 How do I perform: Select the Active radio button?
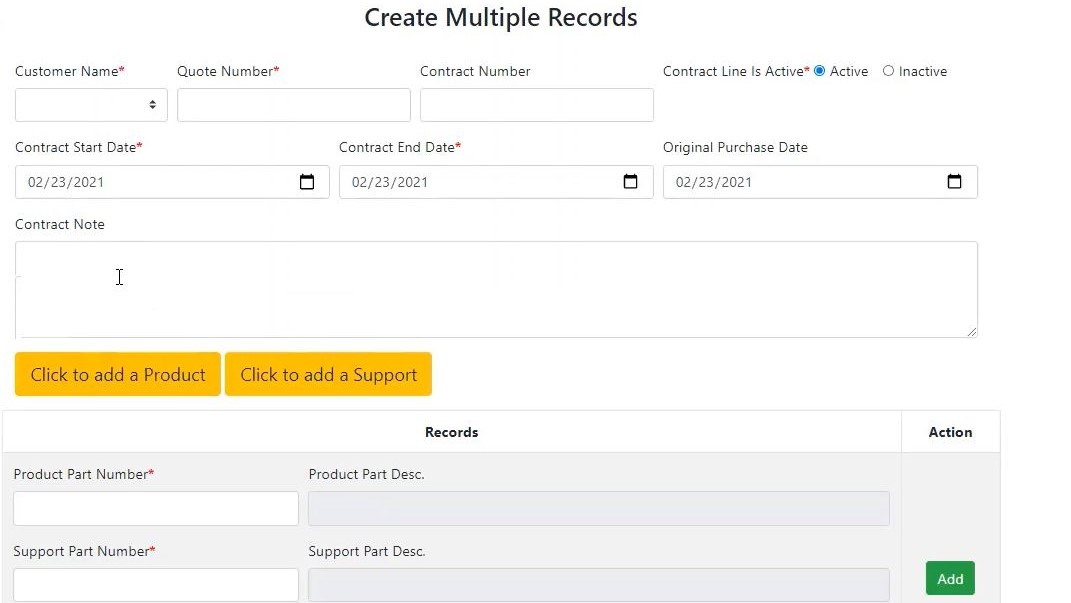pos(820,71)
